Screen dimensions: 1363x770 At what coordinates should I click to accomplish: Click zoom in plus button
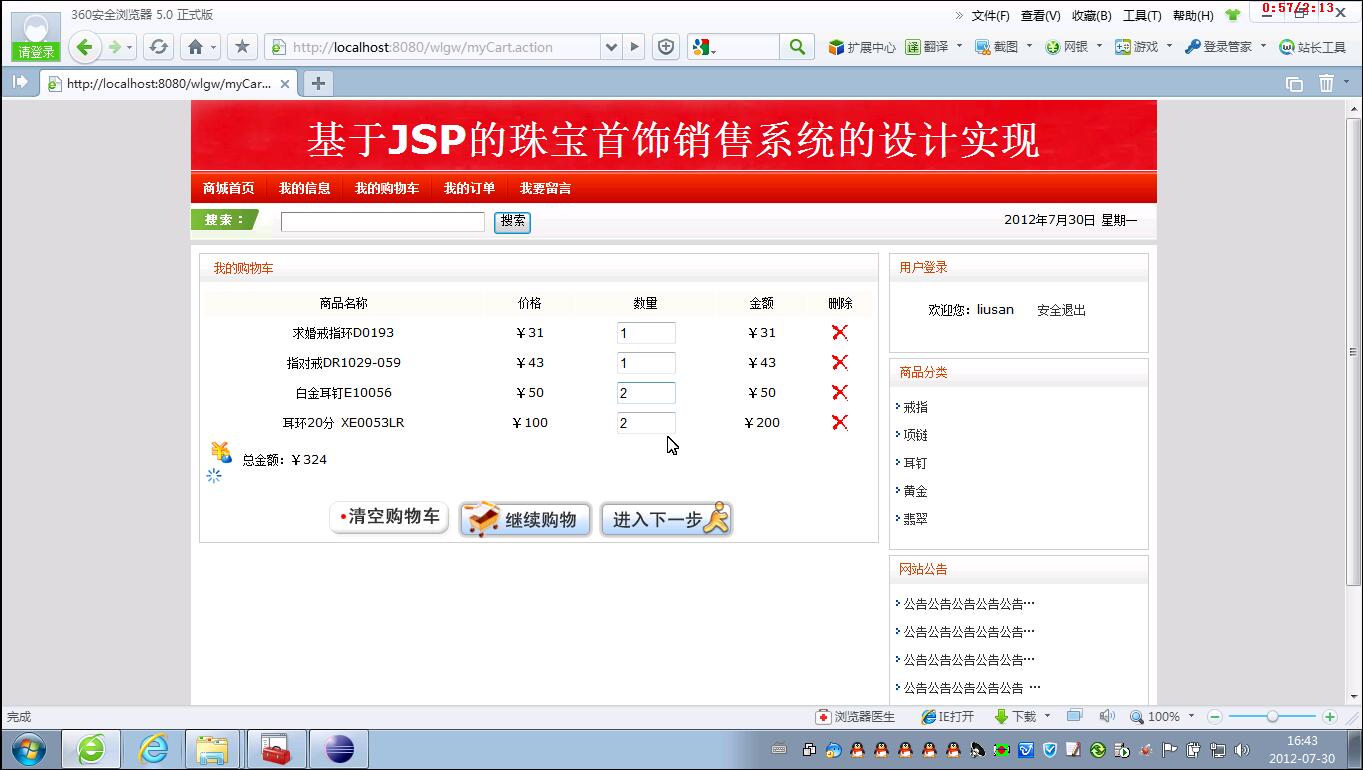pyautogui.click(x=1329, y=717)
